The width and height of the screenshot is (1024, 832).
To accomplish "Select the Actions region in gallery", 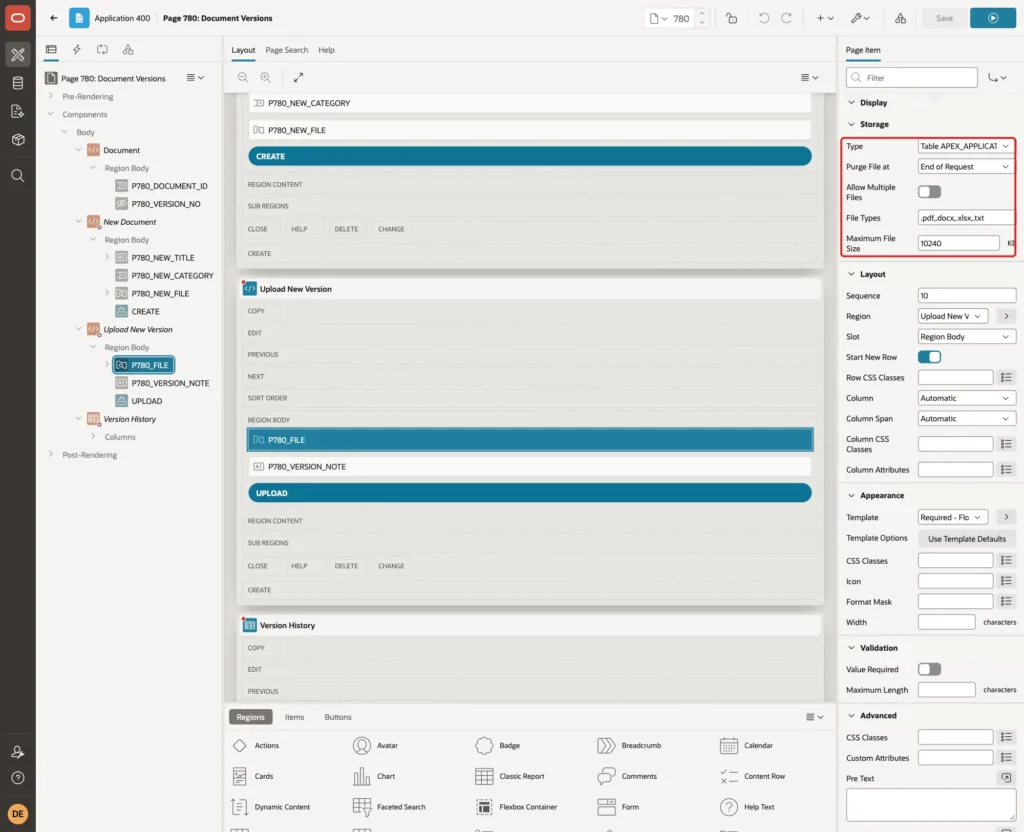I will click(x=256, y=745).
